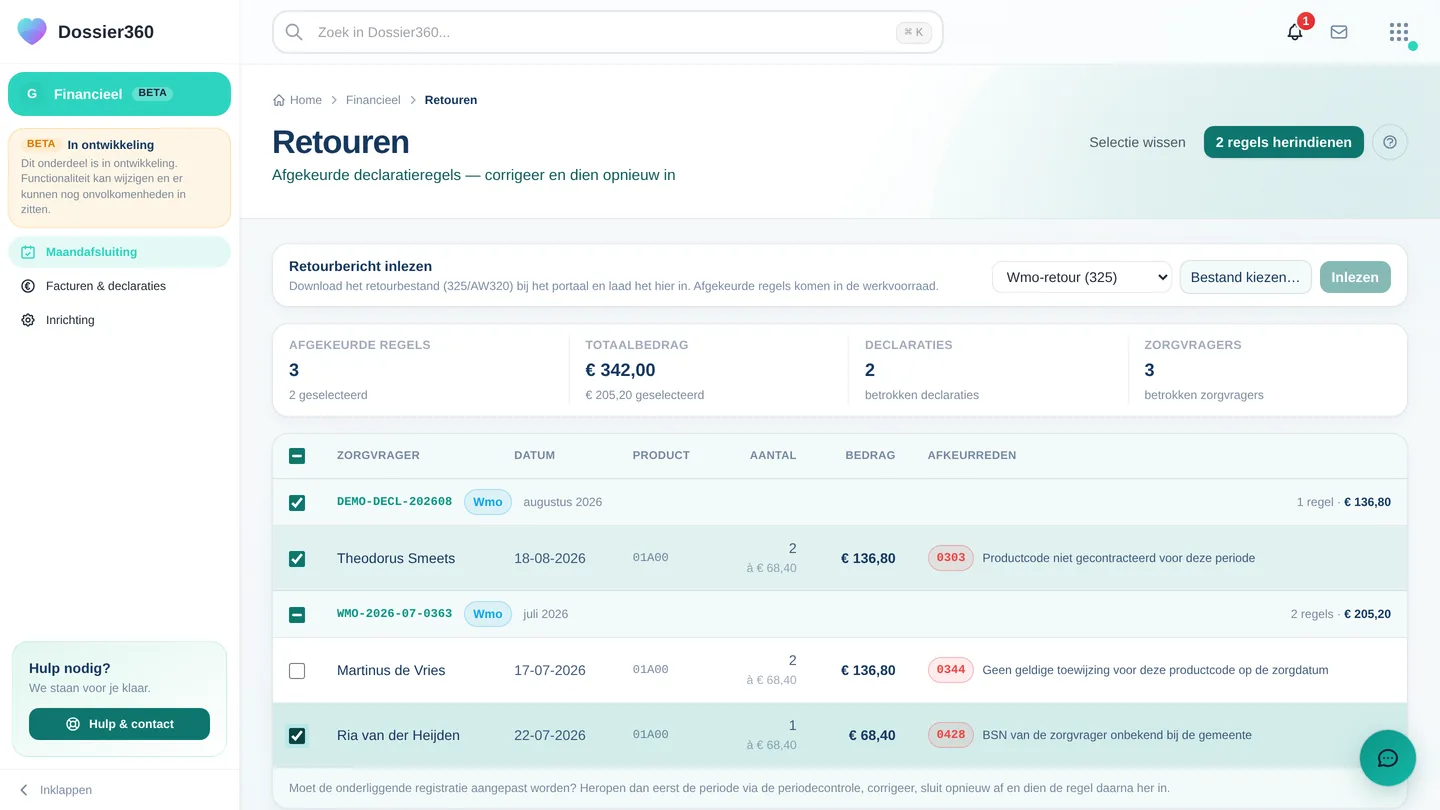1440x810 pixels.
Task: Select the Financieel module header
Action: [x=119, y=94]
